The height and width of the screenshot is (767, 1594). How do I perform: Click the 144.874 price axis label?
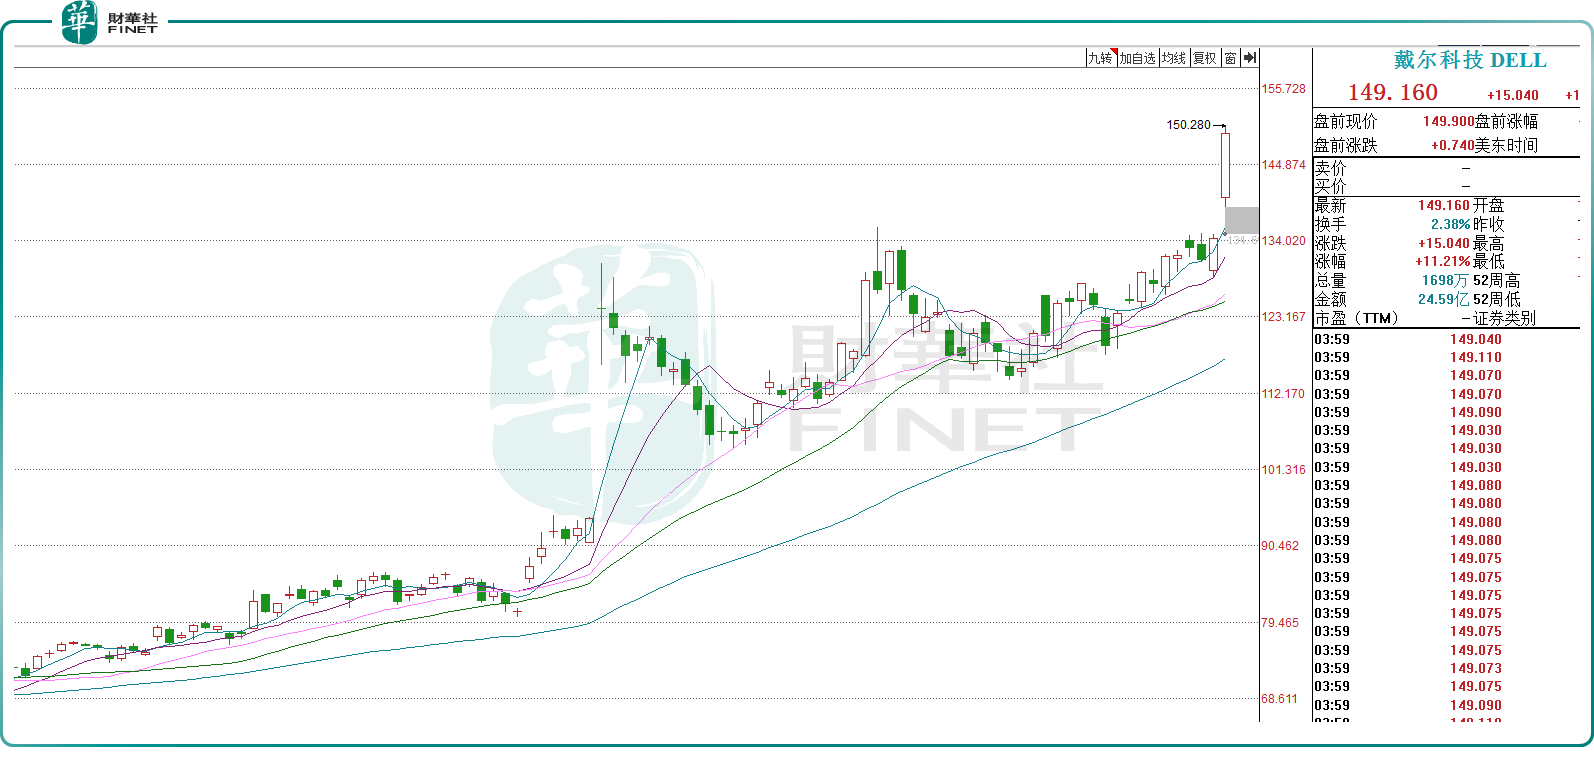click(1283, 165)
